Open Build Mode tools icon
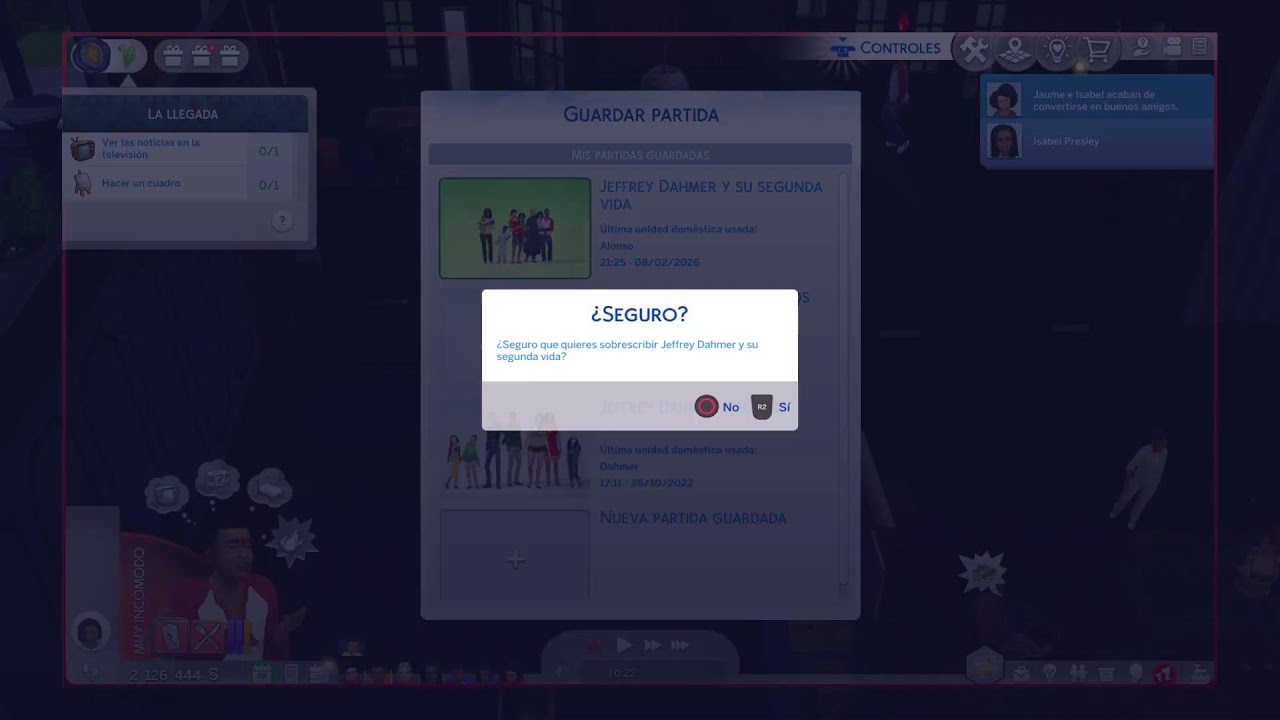 [x=973, y=49]
